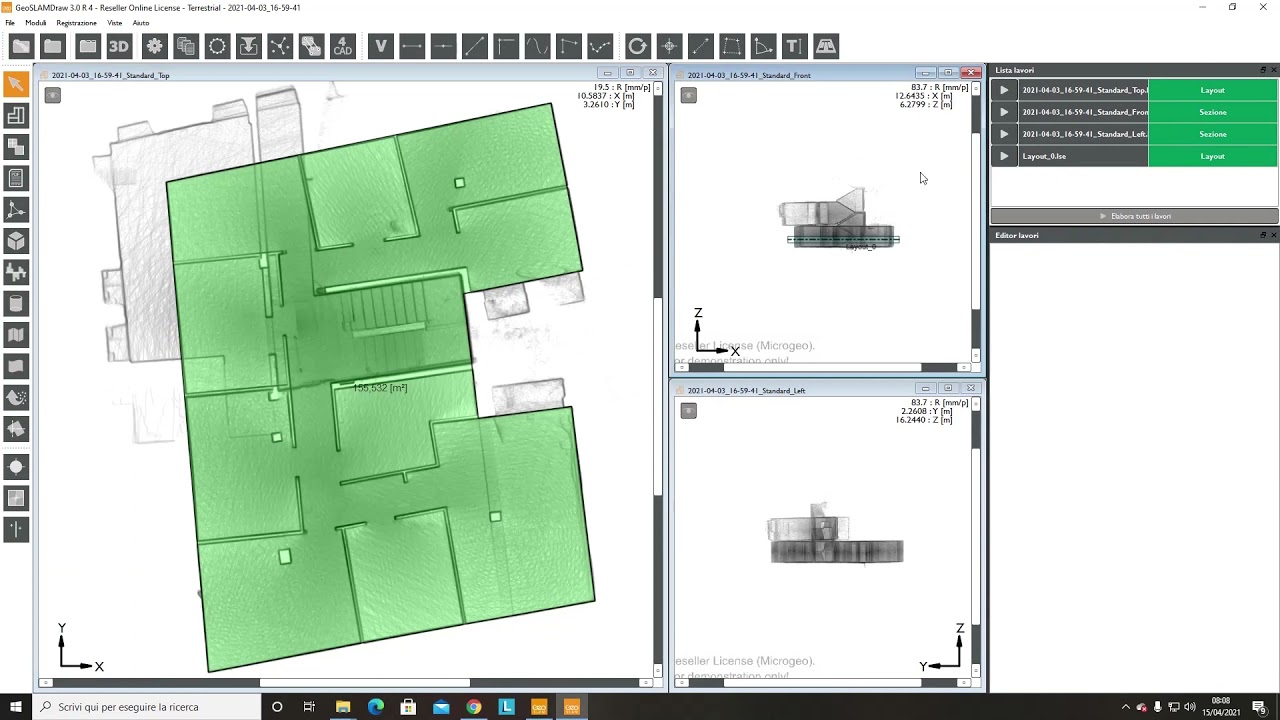Click the crosshair target toolbar icon
Image resolution: width=1280 pixels, height=720 pixels.
tap(669, 46)
